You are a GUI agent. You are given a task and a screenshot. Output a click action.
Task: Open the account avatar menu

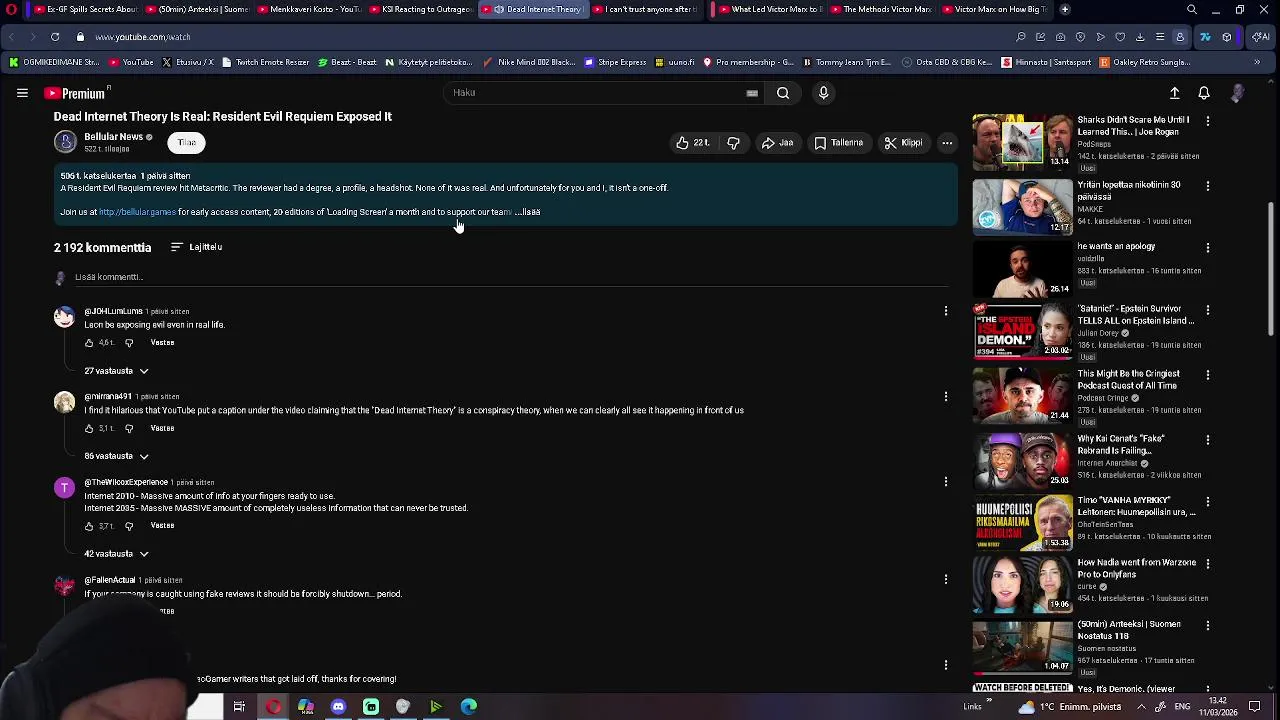tap(1237, 93)
